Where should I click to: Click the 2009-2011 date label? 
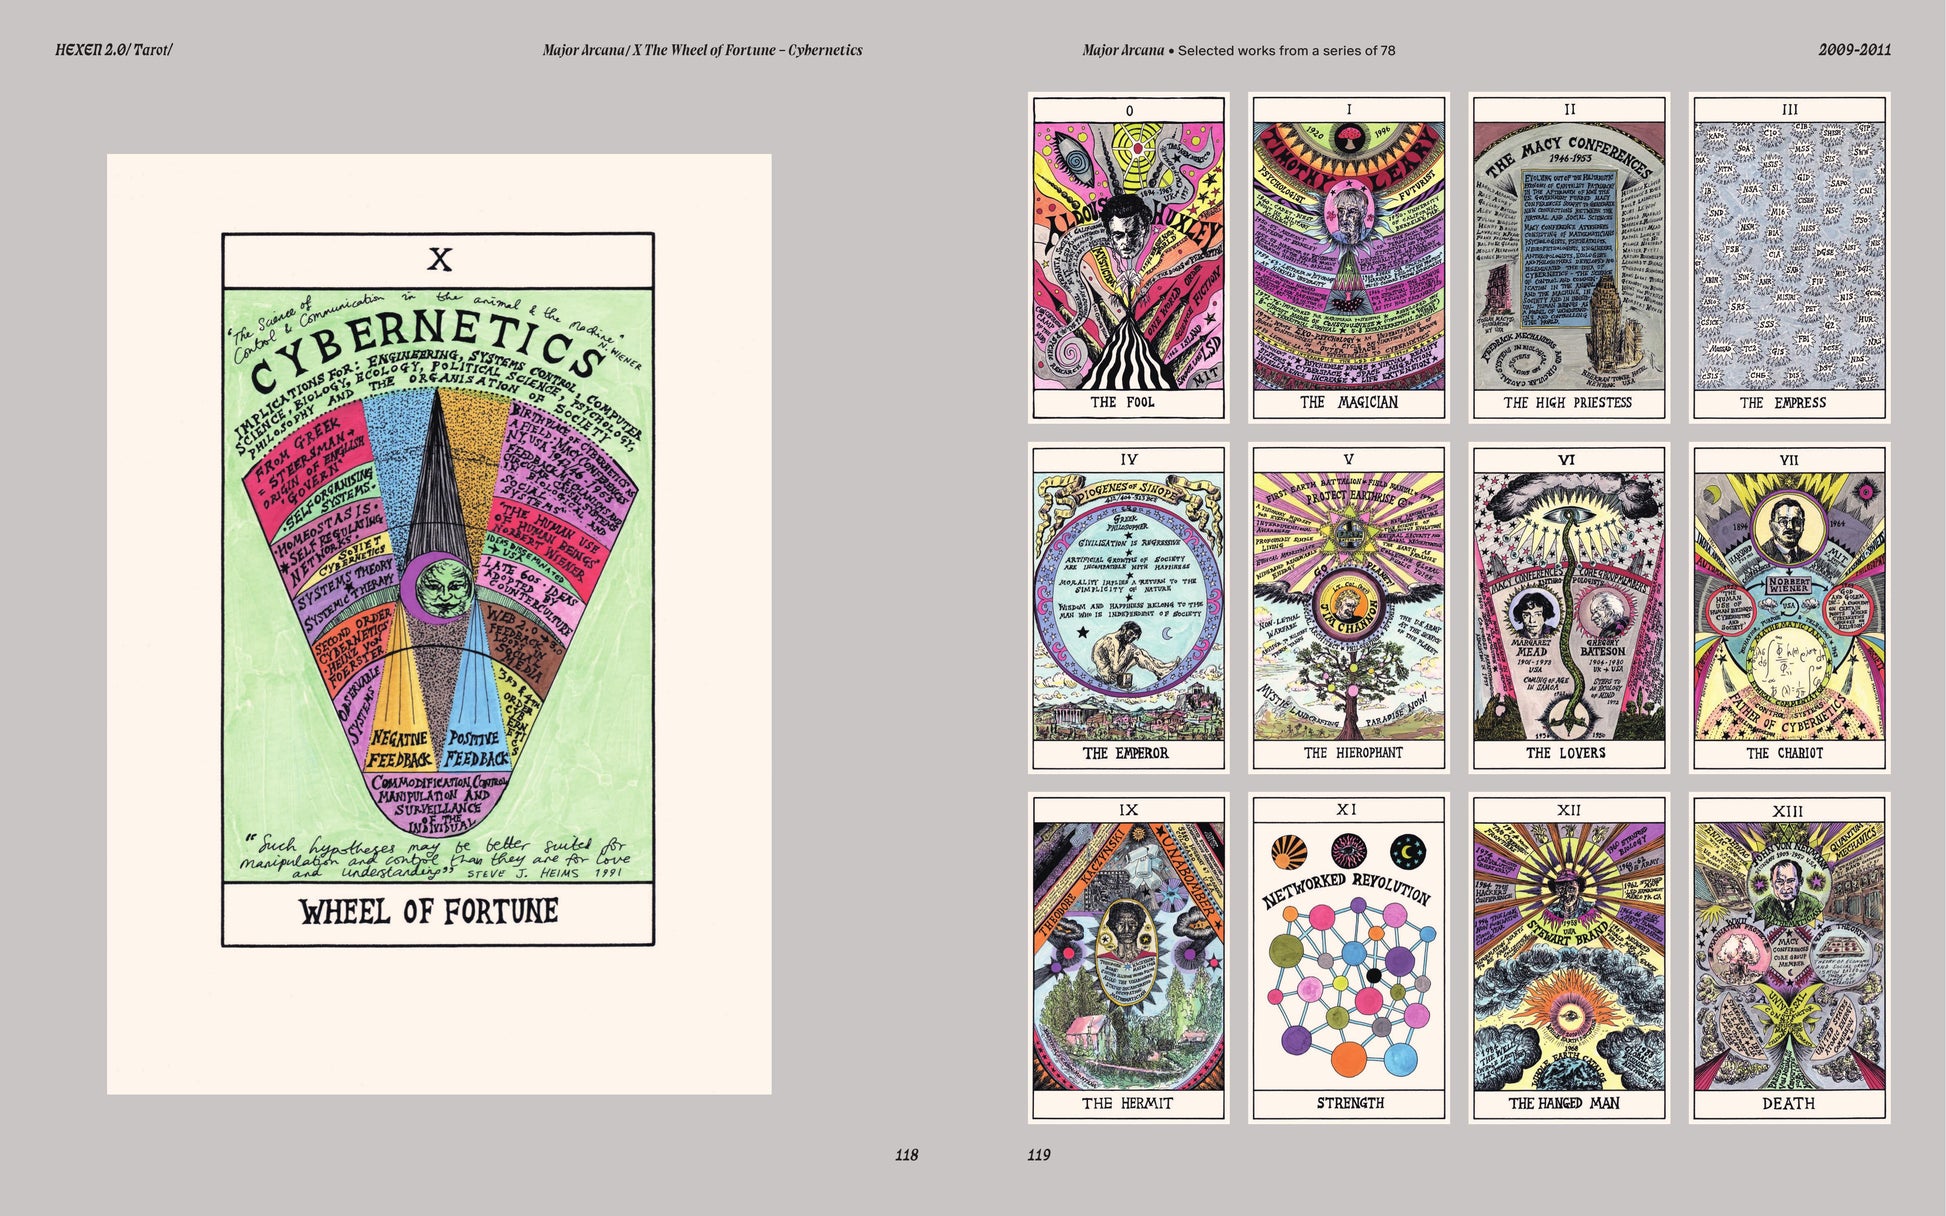(x=1854, y=50)
